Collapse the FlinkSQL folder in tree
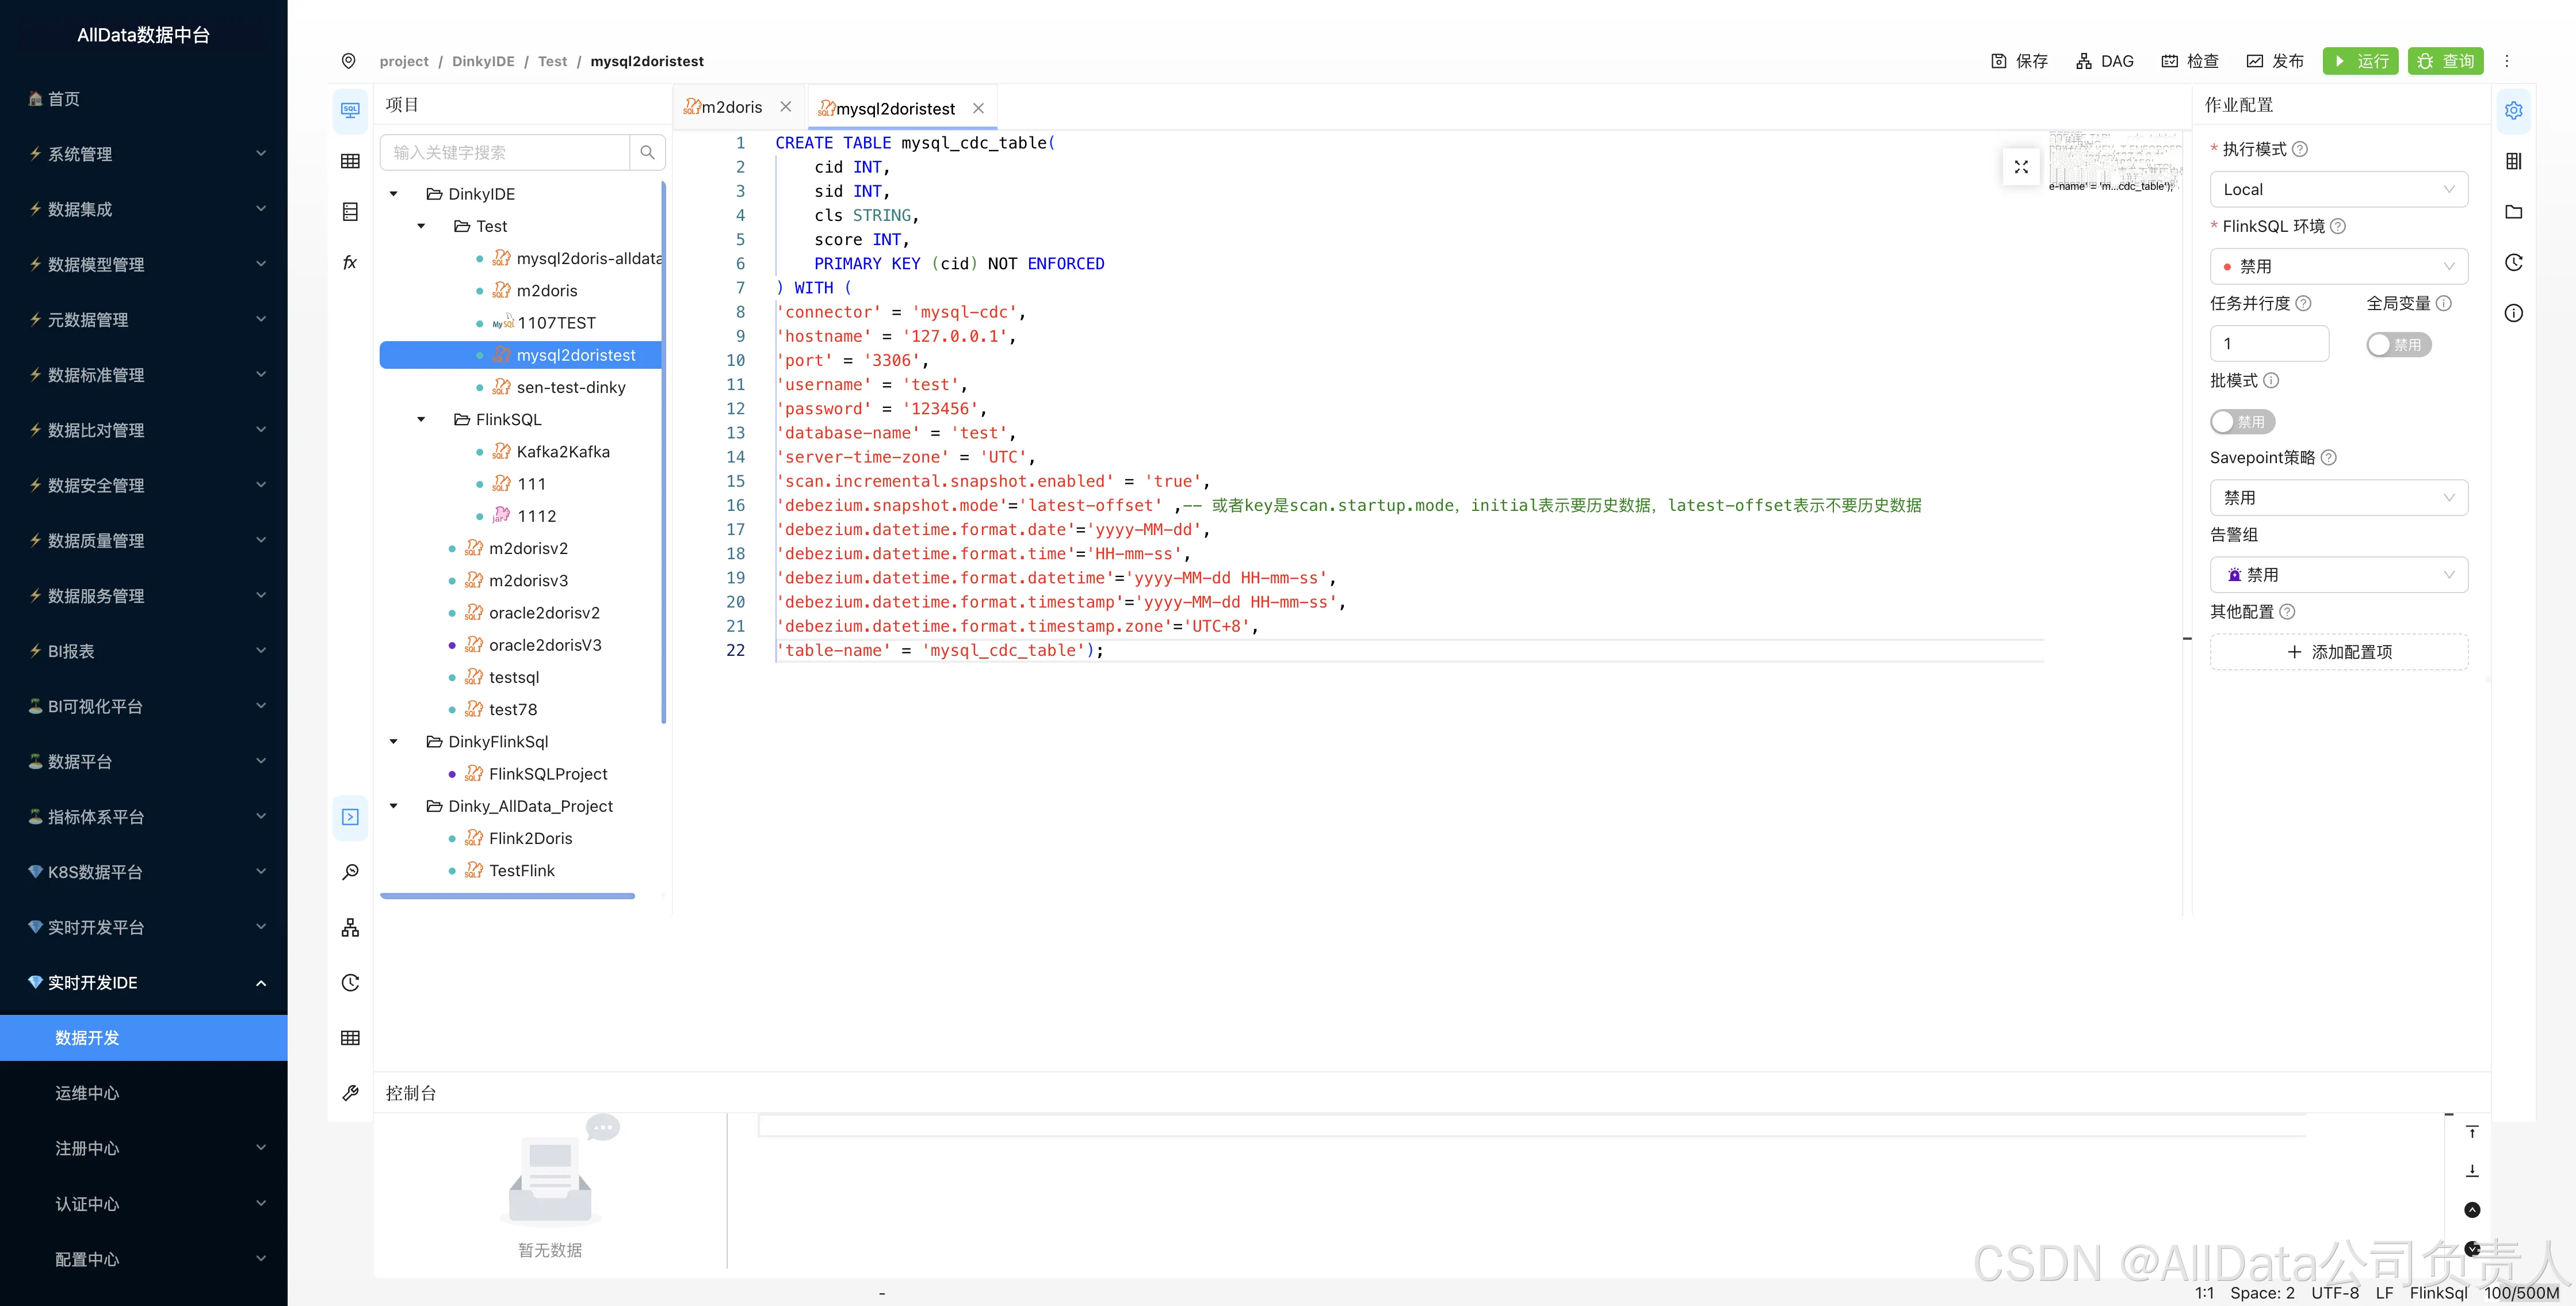The width and height of the screenshot is (2576, 1306). click(x=421, y=420)
